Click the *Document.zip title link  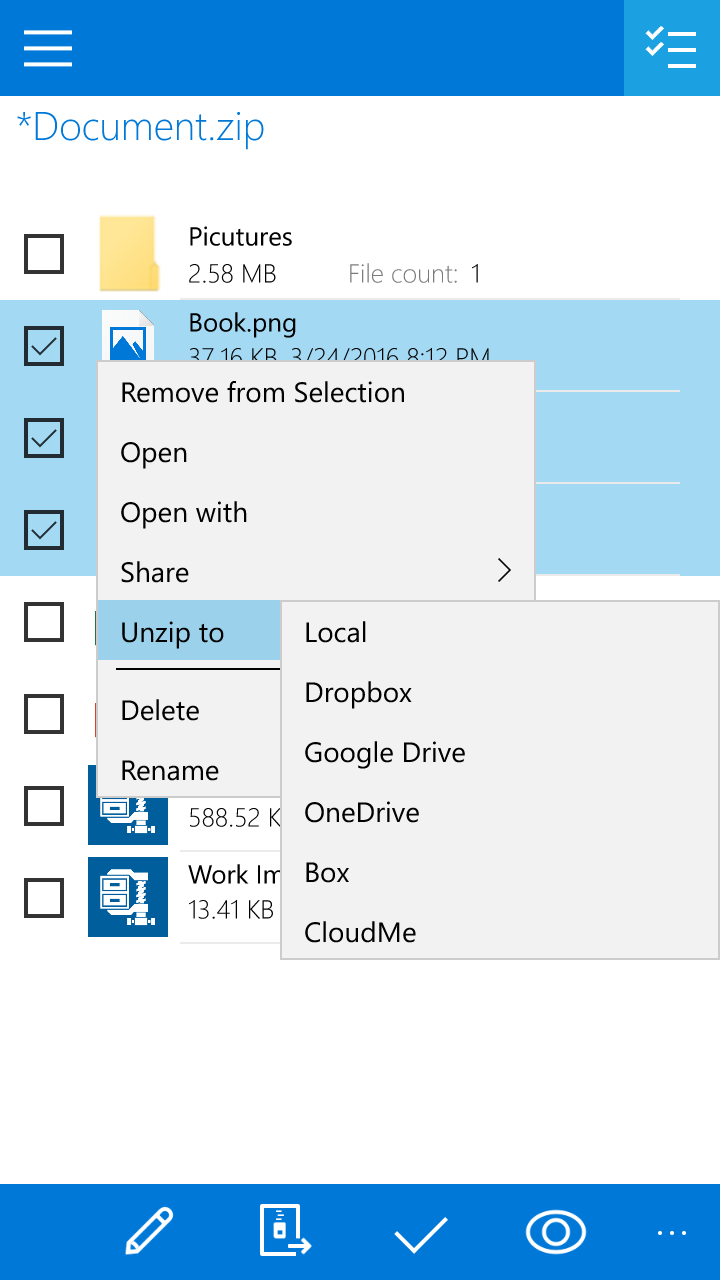tap(141, 128)
